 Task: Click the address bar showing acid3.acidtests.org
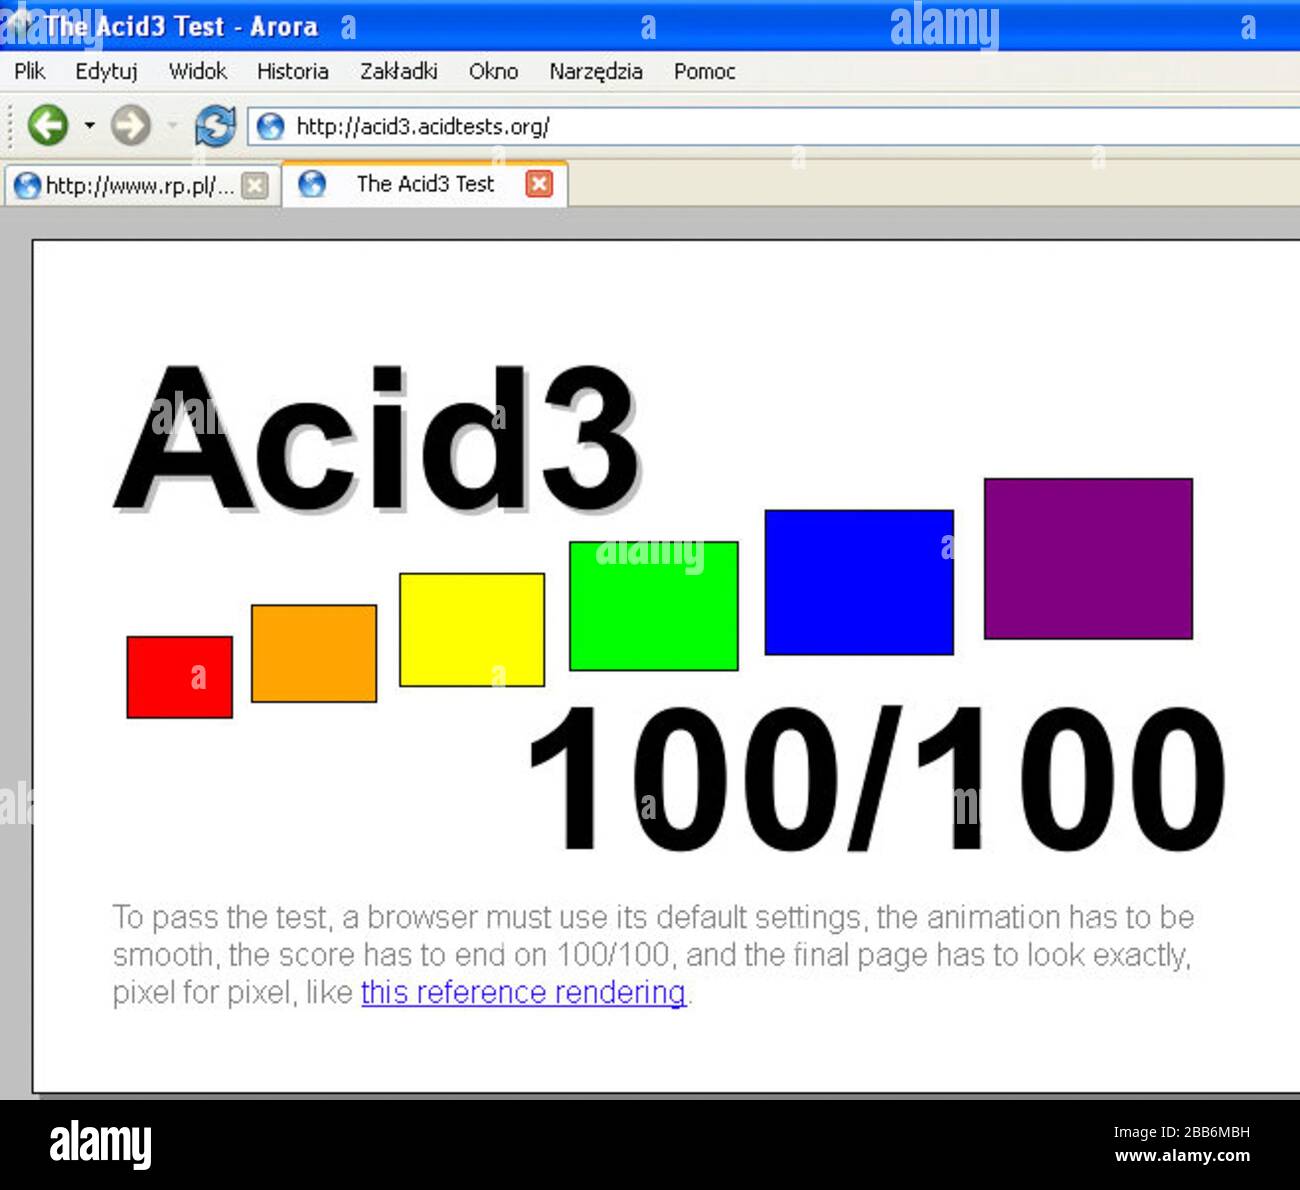[773, 127]
